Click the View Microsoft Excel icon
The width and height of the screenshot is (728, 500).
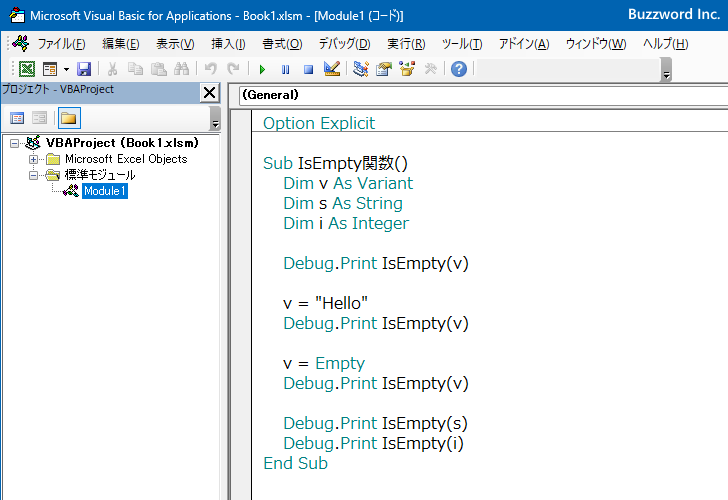coord(27,69)
